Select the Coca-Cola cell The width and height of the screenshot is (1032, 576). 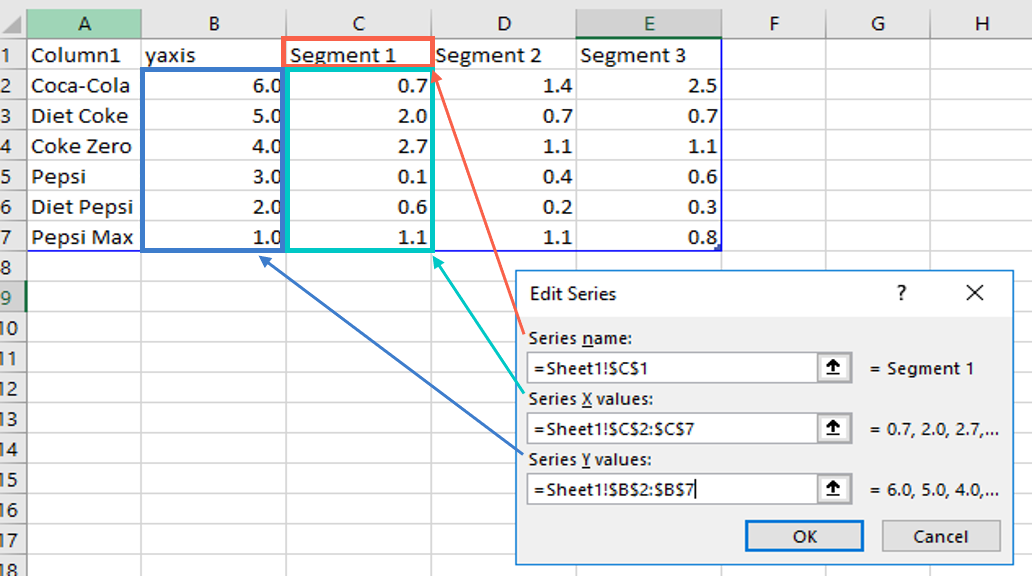(x=84, y=86)
